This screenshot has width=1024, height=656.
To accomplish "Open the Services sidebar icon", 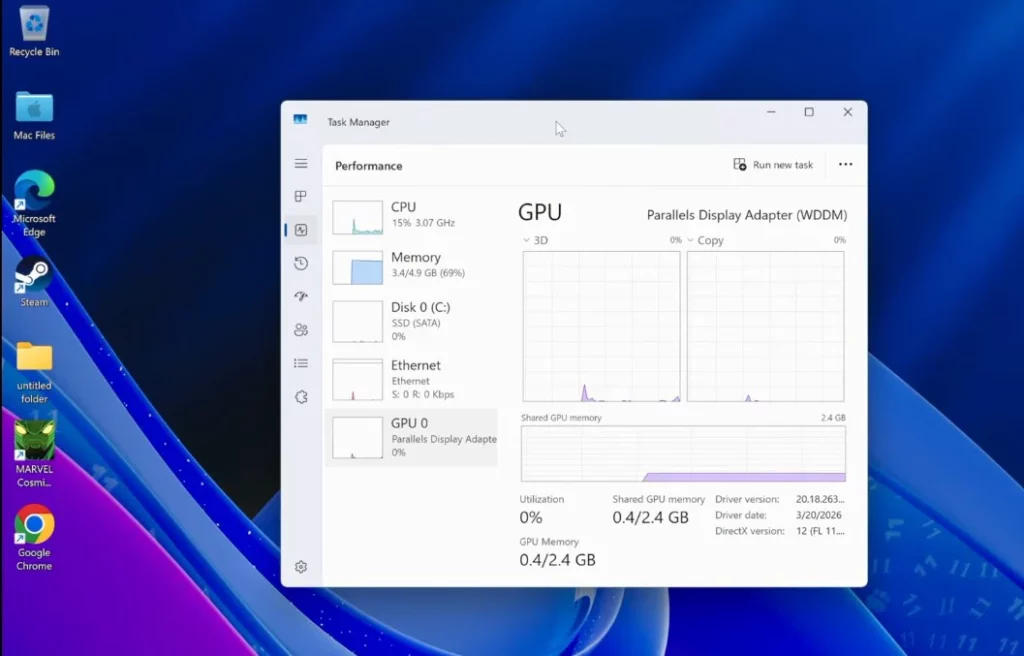I will 301,397.
